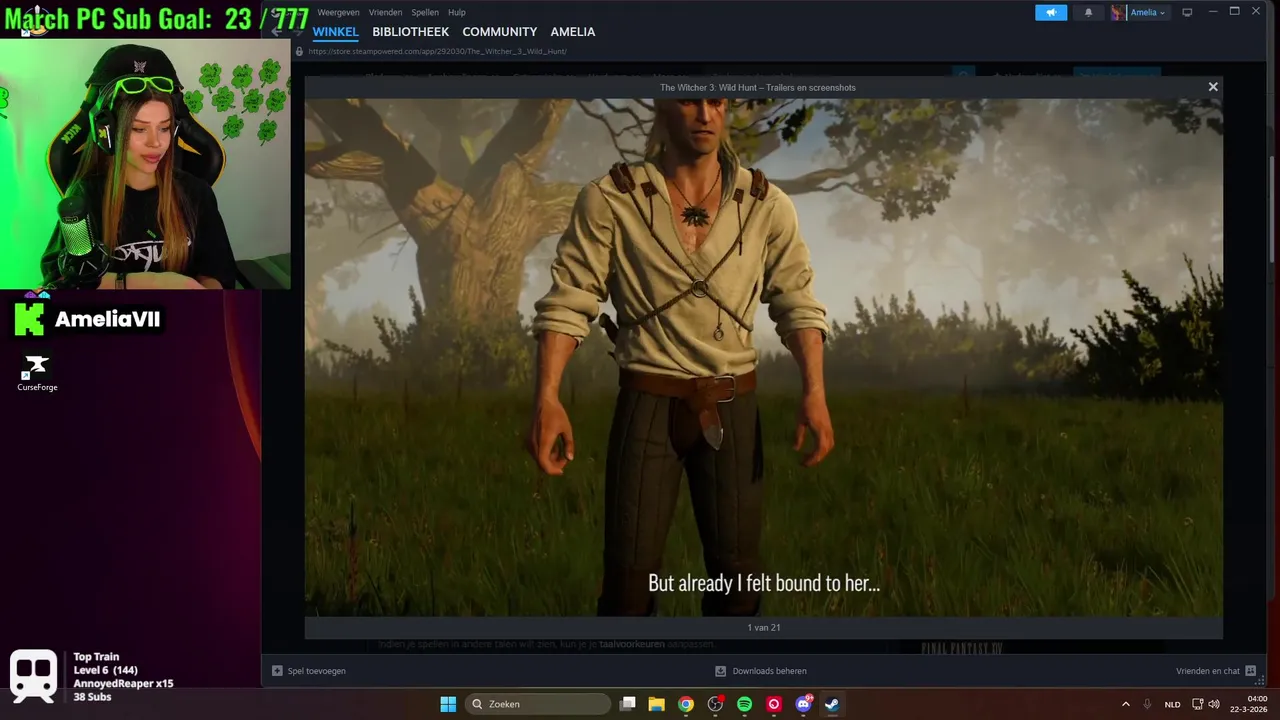Open Discord from the taskbar
Image resolution: width=1280 pixels, height=720 pixels.
click(803, 704)
